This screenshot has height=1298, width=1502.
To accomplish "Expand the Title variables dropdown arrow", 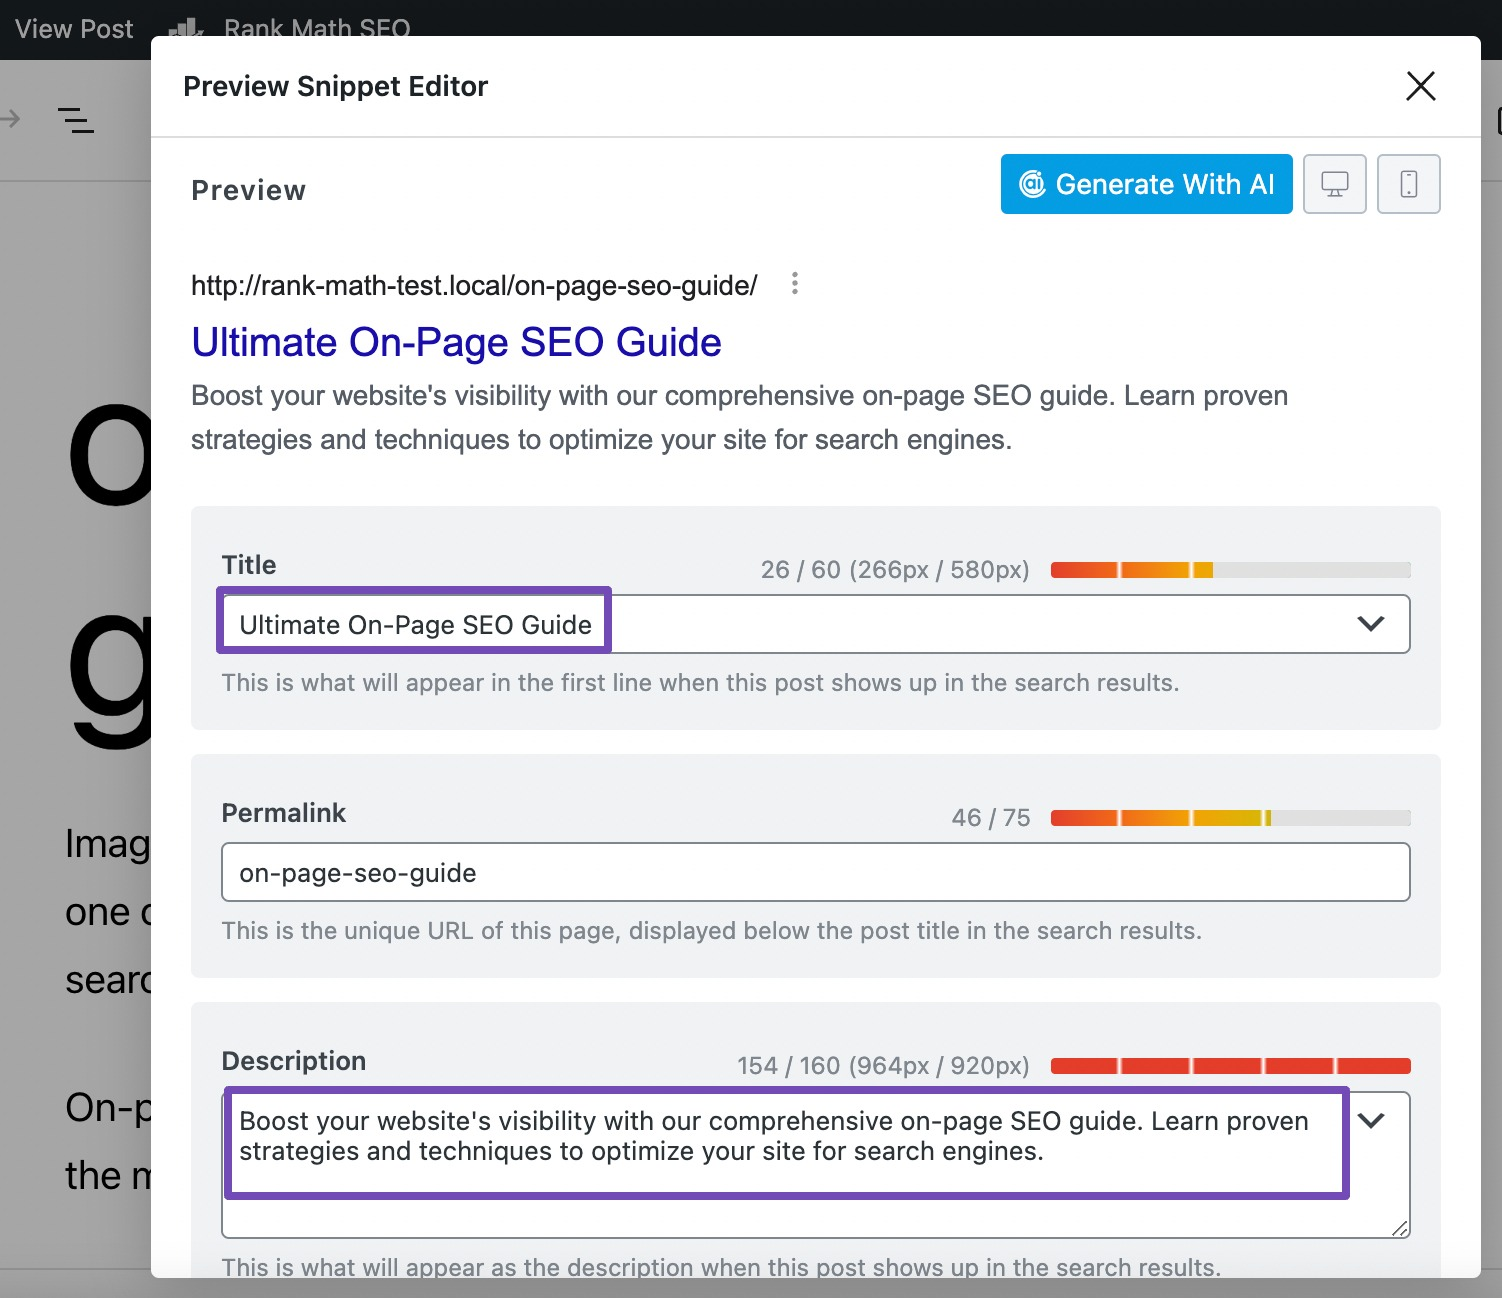I will (x=1370, y=624).
